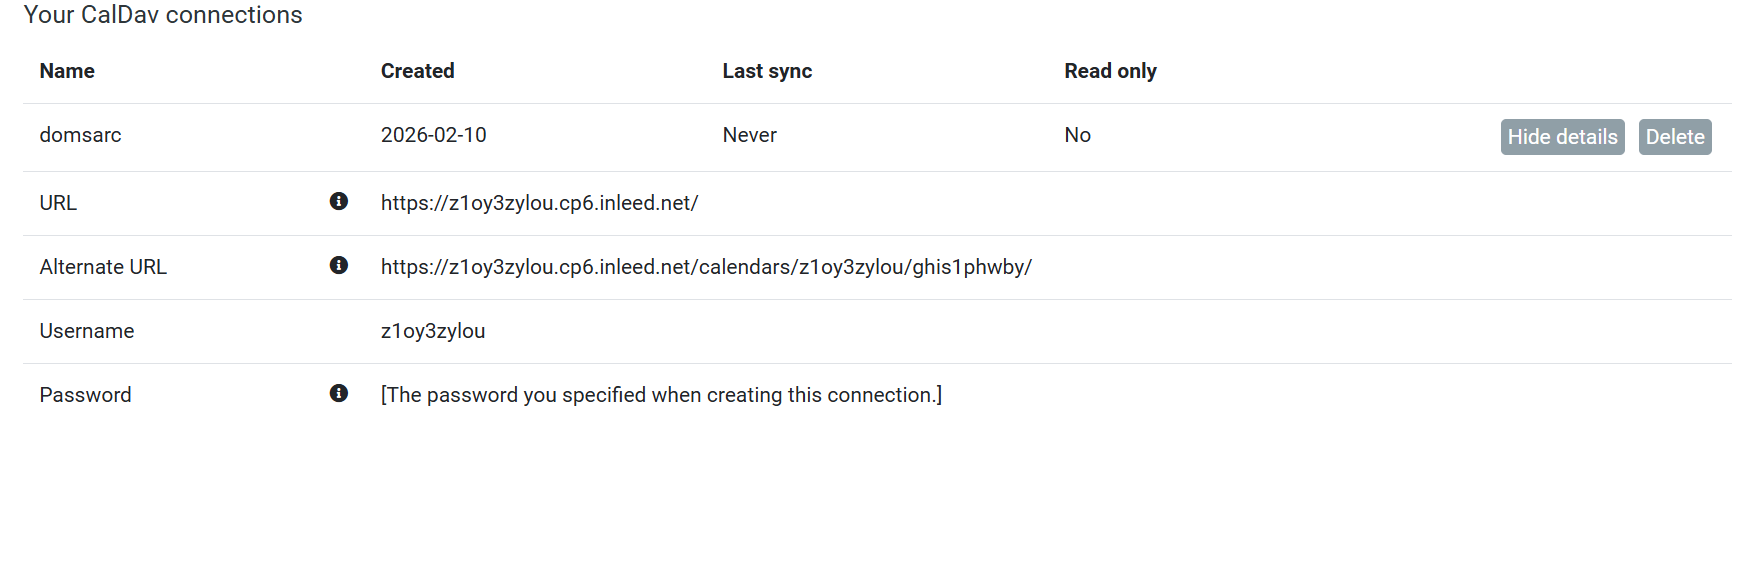Image resolution: width=1750 pixels, height=575 pixels.
Task: Click the info icon beside URL
Action: point(339,202)
